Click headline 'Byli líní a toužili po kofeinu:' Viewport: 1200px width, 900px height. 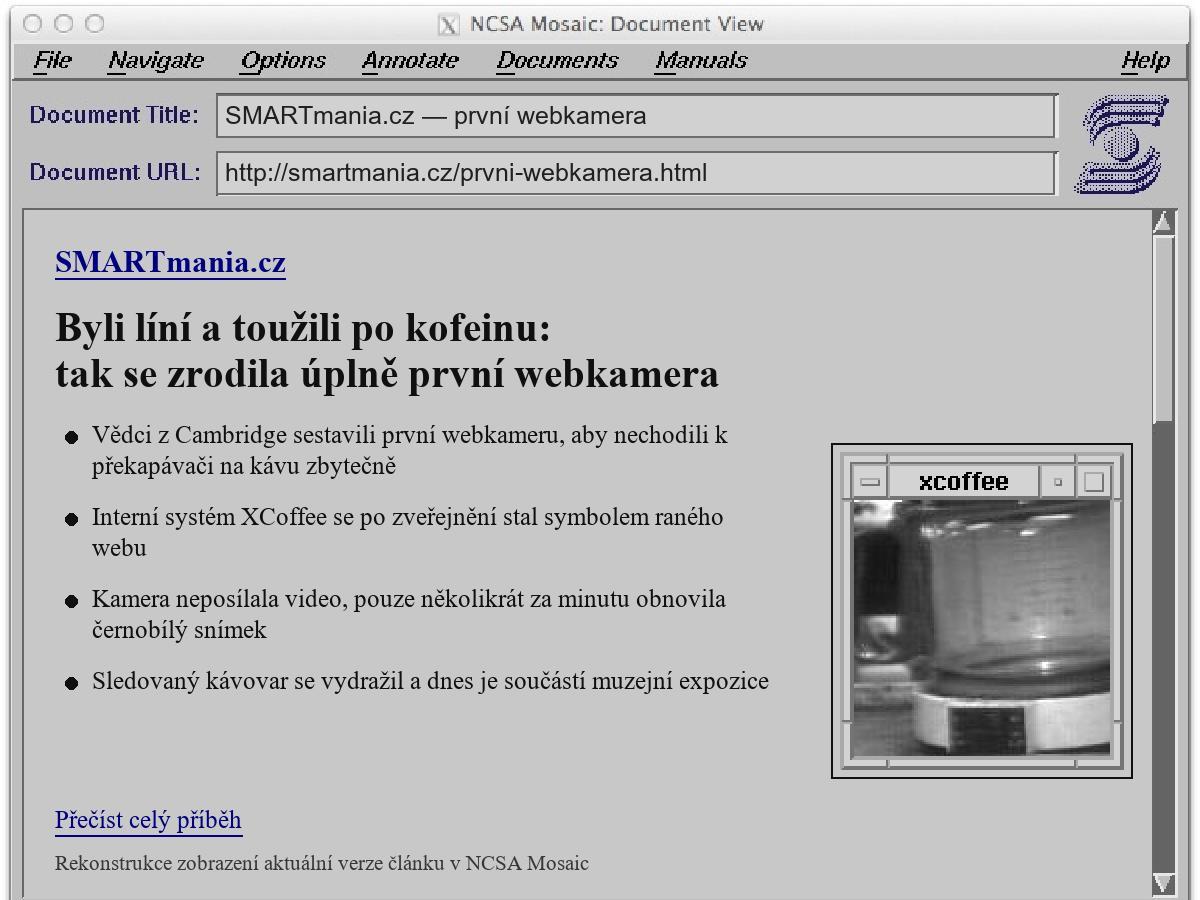[x=303, y=328]
